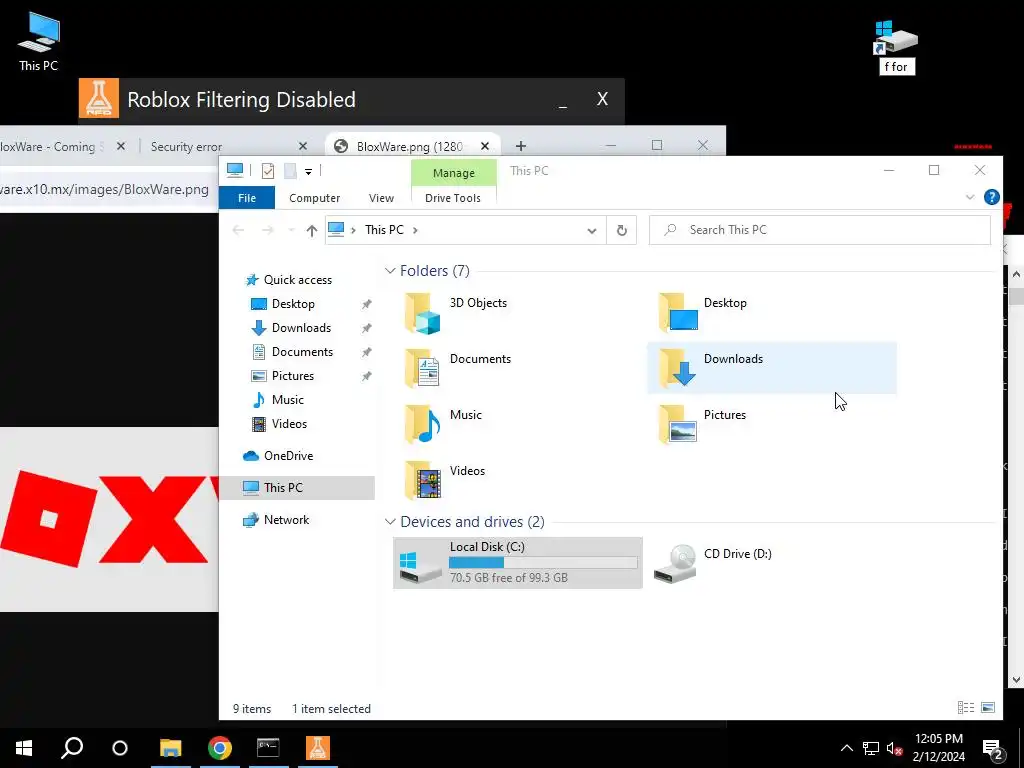Viewport: 1024px width, 768px height.
Task: Open Cortana circle on the taskbar
Action: point(120,748)
